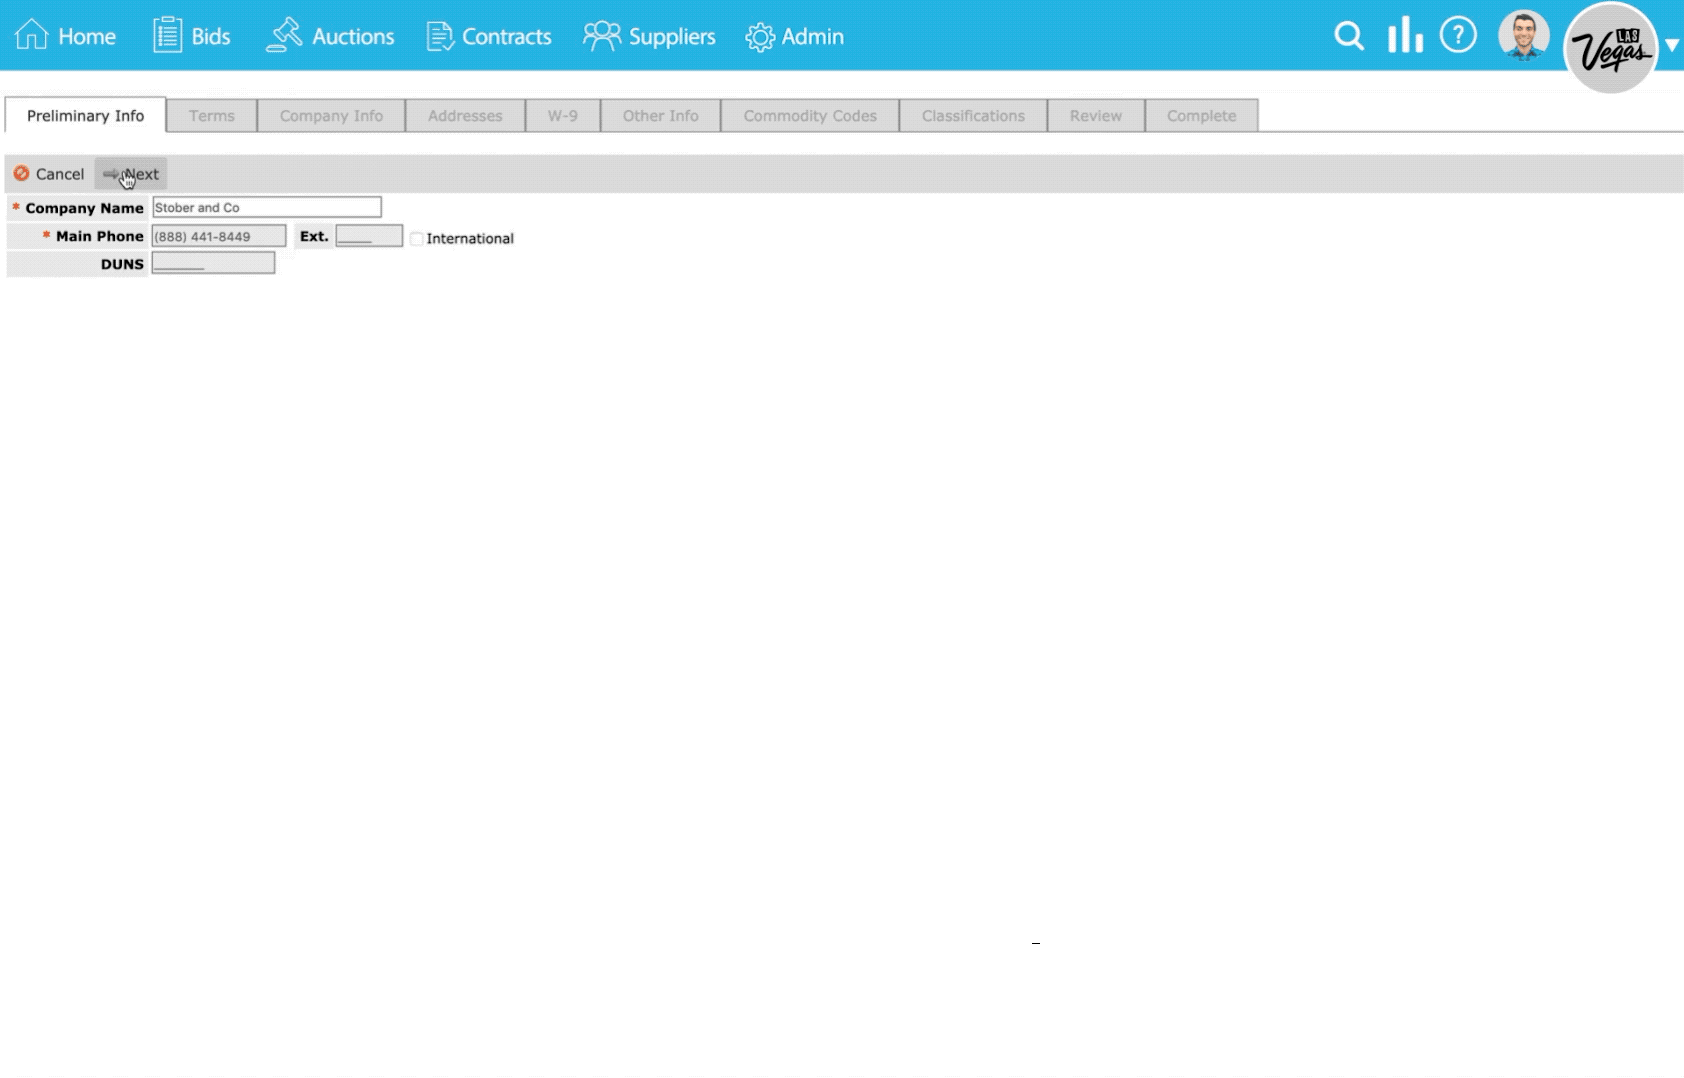Switch to the Terms tab
This screenshot has height=1078, width=1684.
[x=212, y=116]
